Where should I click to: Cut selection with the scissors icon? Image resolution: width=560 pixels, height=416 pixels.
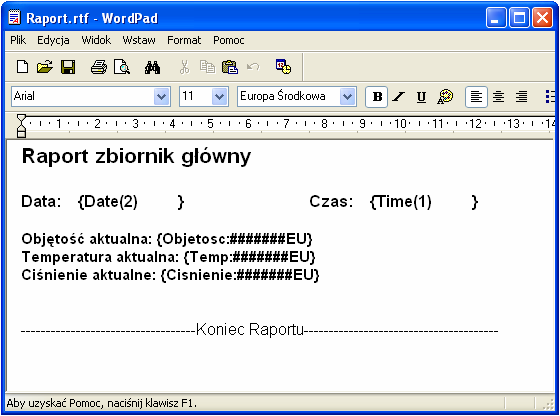point(184,67)
